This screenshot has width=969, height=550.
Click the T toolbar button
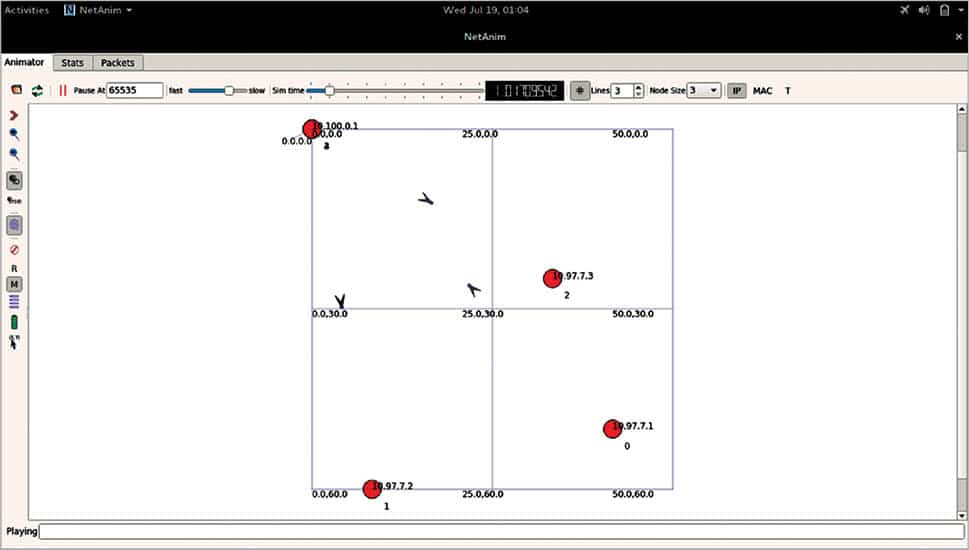(787, 91)
